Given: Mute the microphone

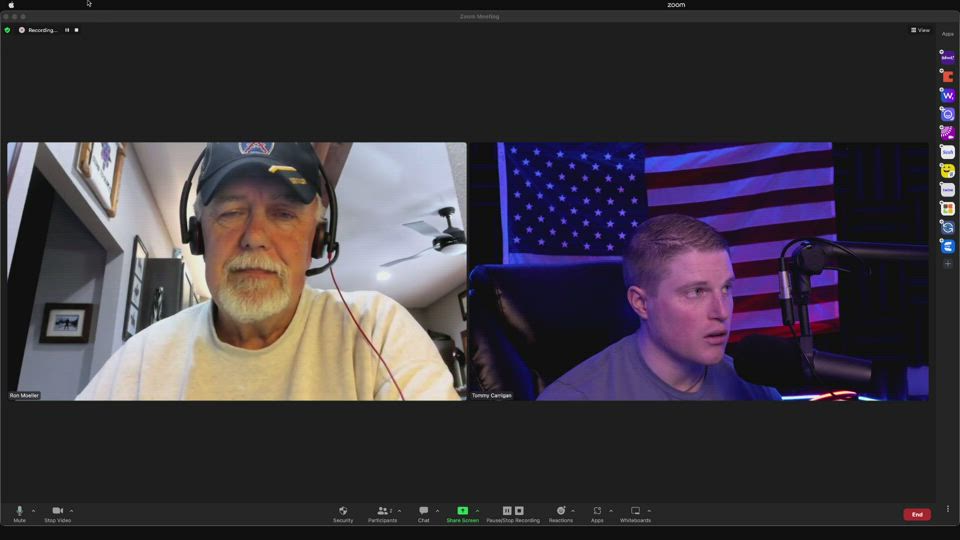Looking at the screenshot, I should pyautogui.click(x=19, y=512).
